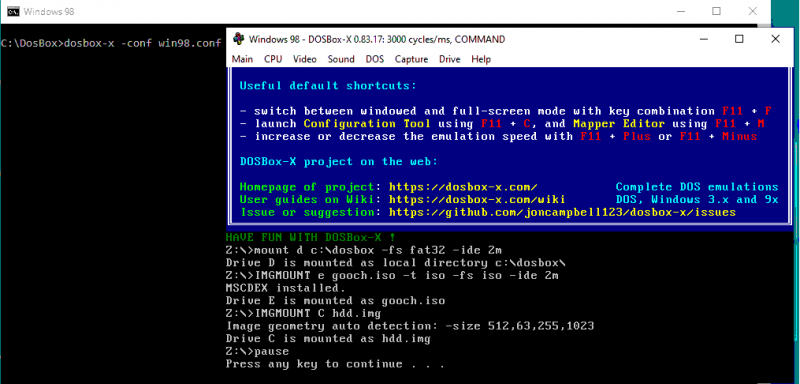Open the DOS menu
The image size is (800, 384).
coord(374,59)
